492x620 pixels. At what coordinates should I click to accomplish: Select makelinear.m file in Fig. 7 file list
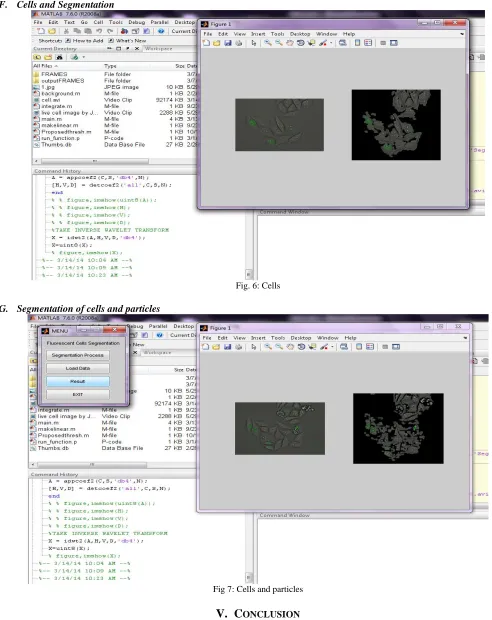coord(113,429)
